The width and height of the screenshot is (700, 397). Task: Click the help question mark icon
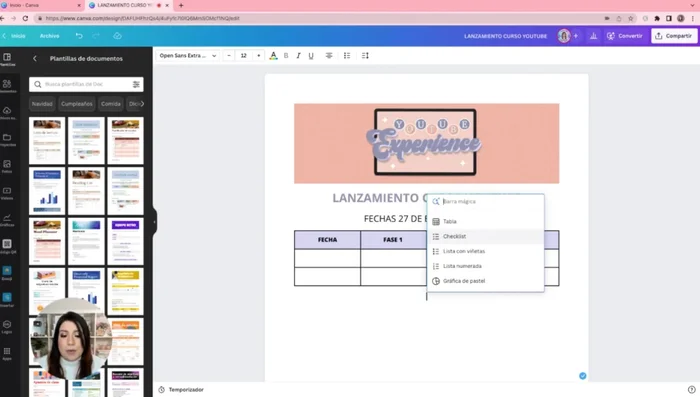[x=692, y=389]
